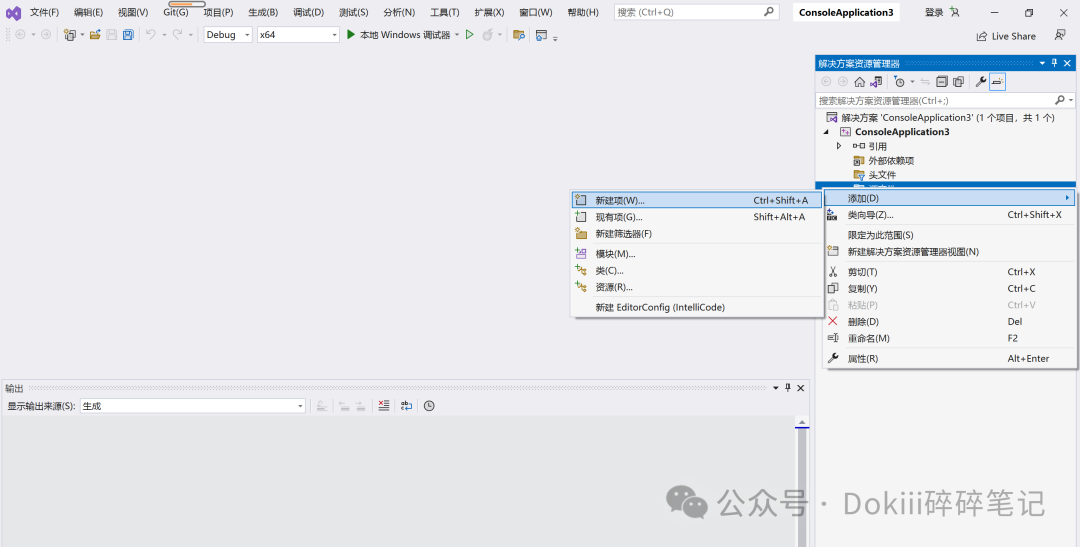Viewport: 1080px width, 547px height.
Task: Click the Visual Studio logo icon
Action: (x=13, y=12)
